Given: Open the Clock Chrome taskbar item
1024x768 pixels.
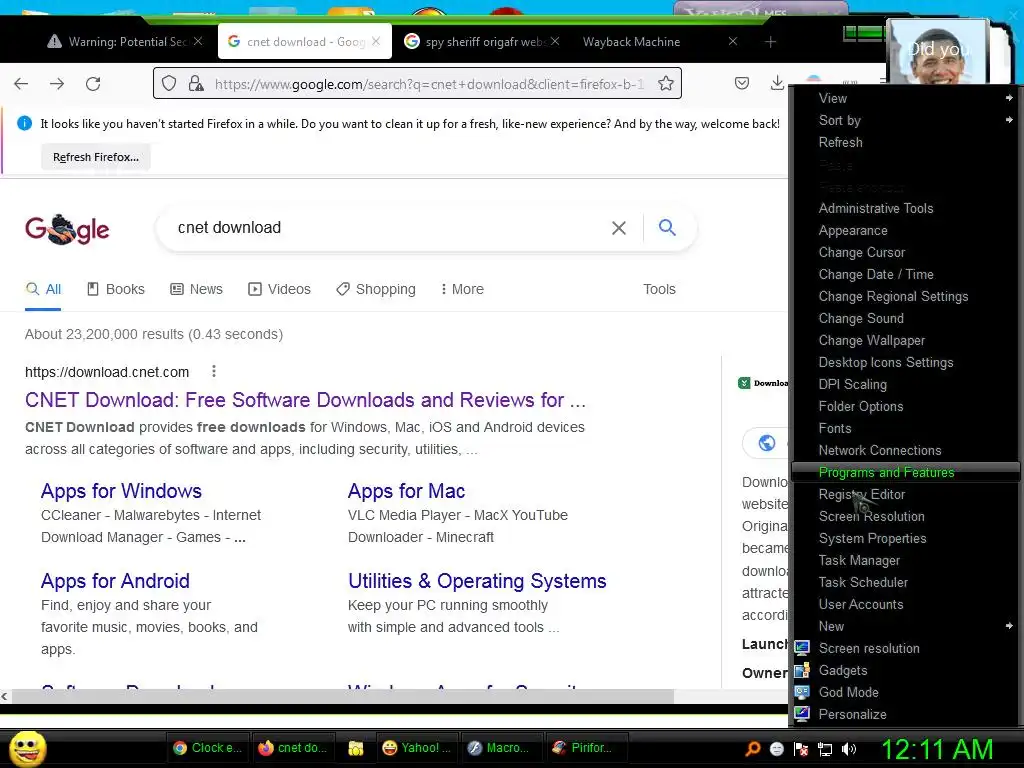Looking at the screenshot, I should click(206, 748).
